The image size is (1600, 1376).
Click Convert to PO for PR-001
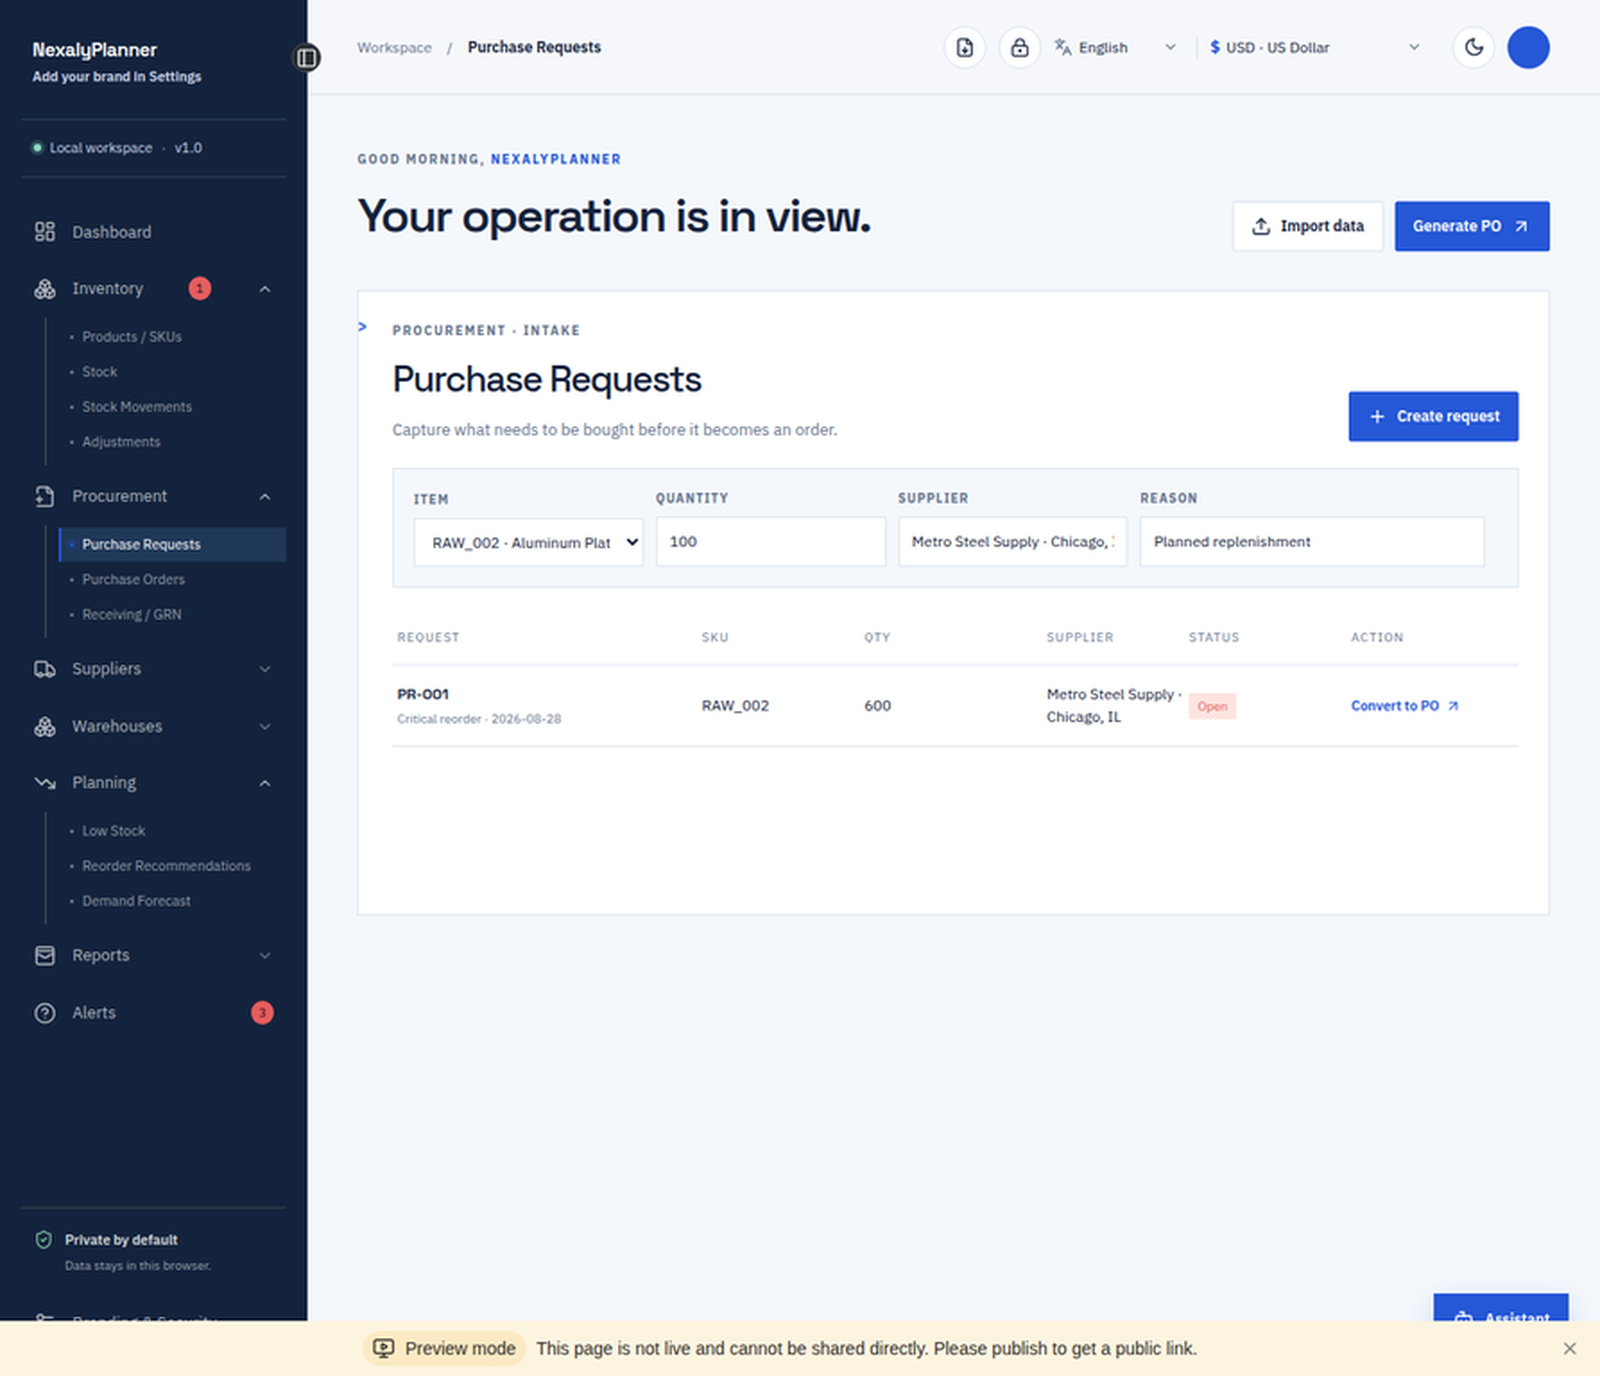(x=1405, y=706)
